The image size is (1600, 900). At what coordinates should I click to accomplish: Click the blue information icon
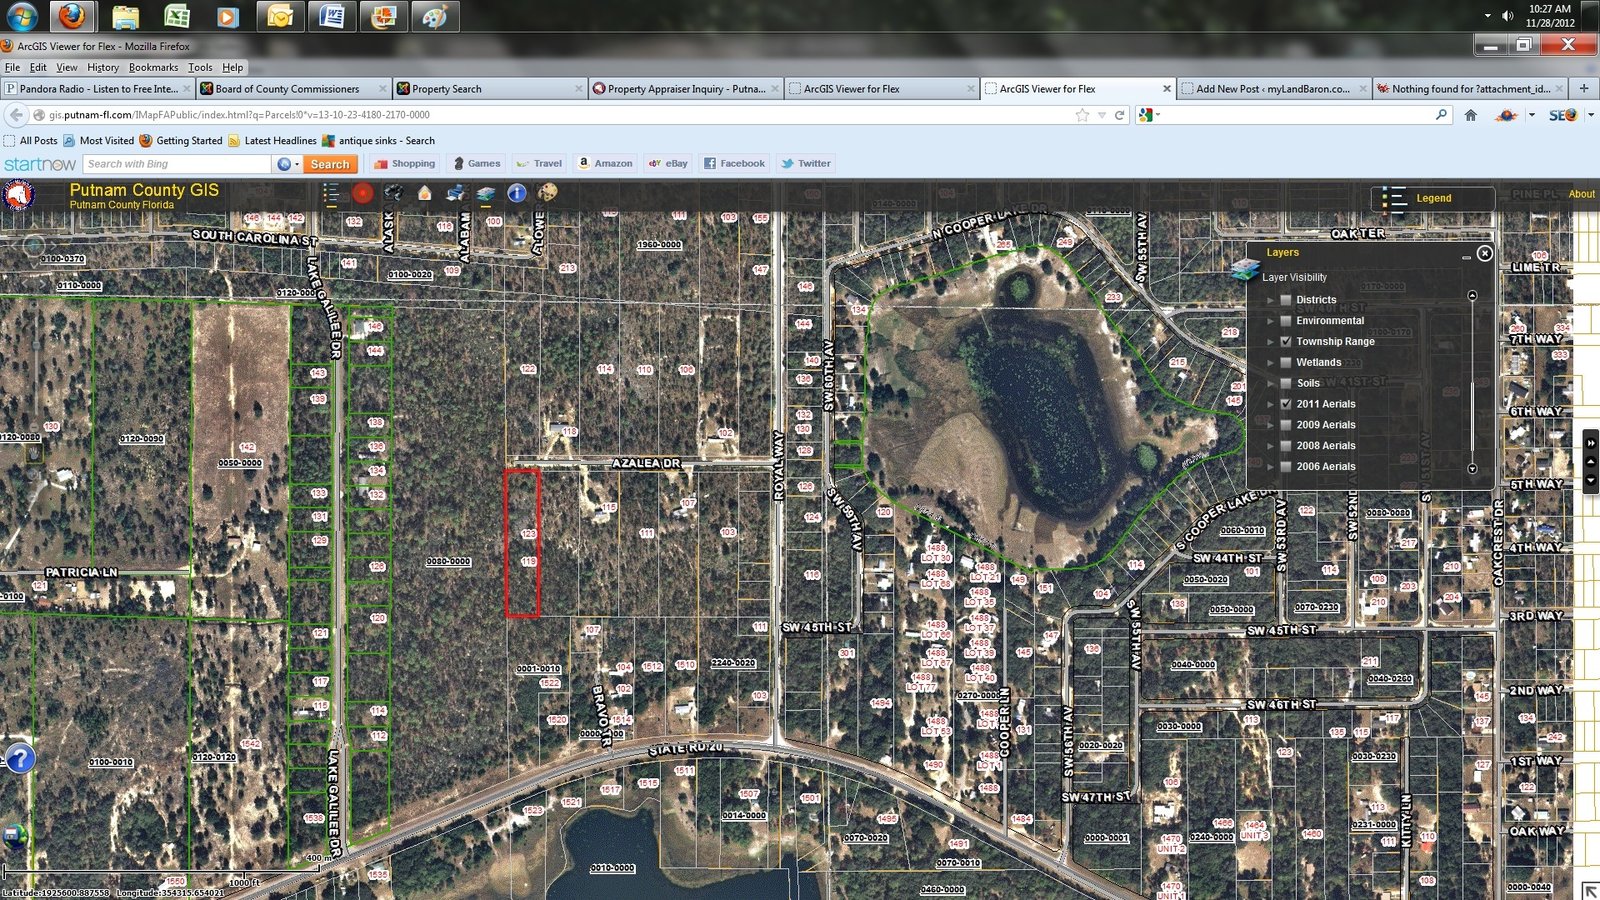[x=517, y=193]
